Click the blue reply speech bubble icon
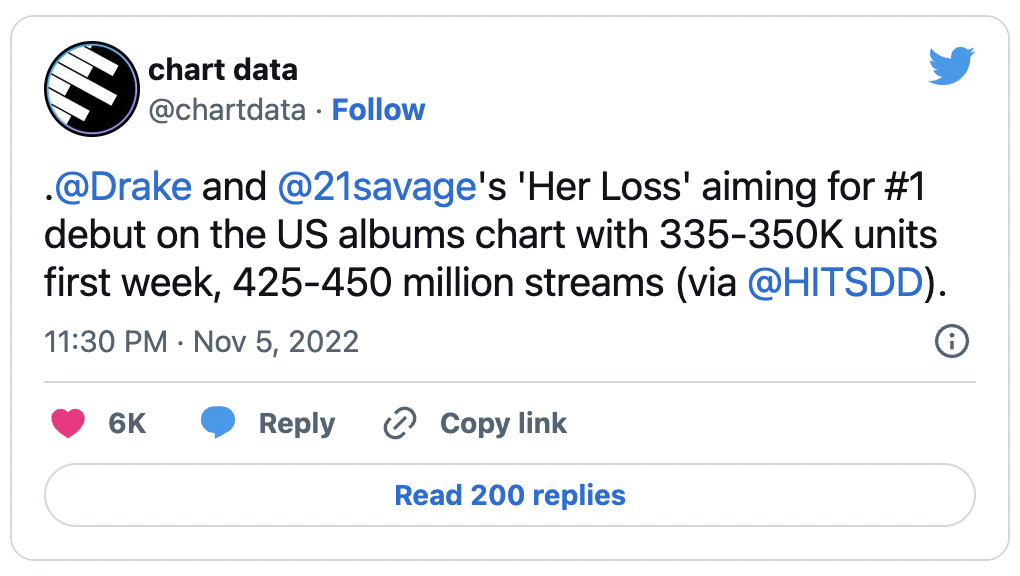The image size is (1020, 576). tap(218, 423)
